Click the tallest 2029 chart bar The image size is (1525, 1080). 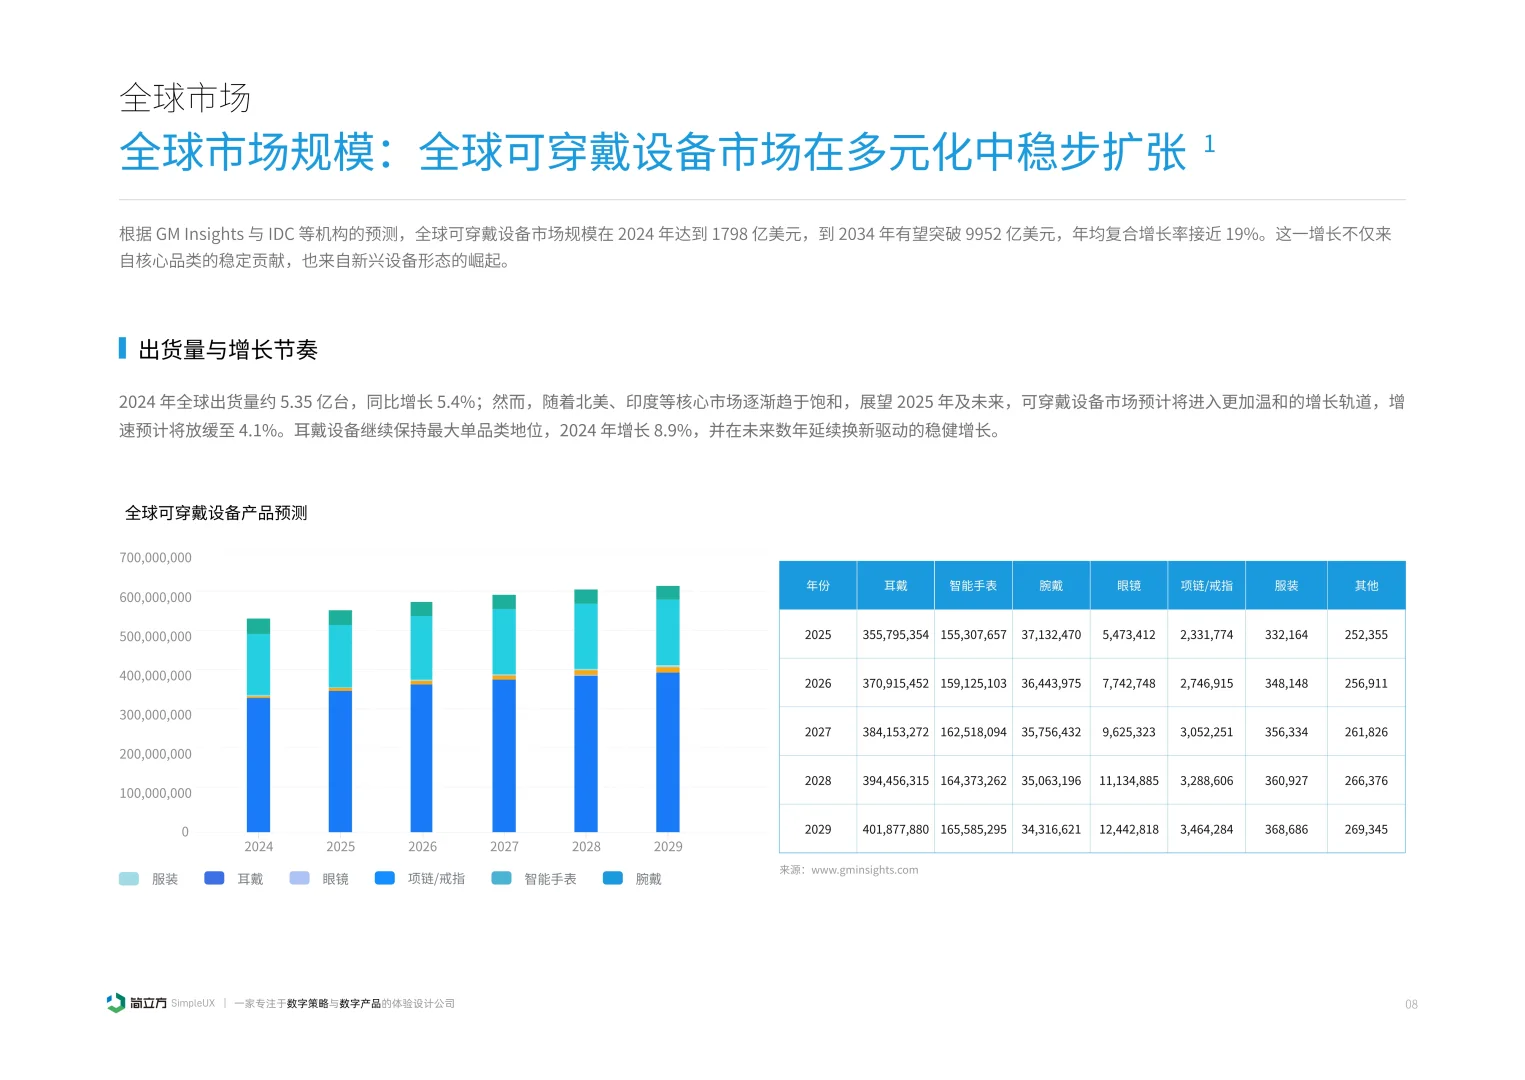pyautogui.click(x=667, y=710)
